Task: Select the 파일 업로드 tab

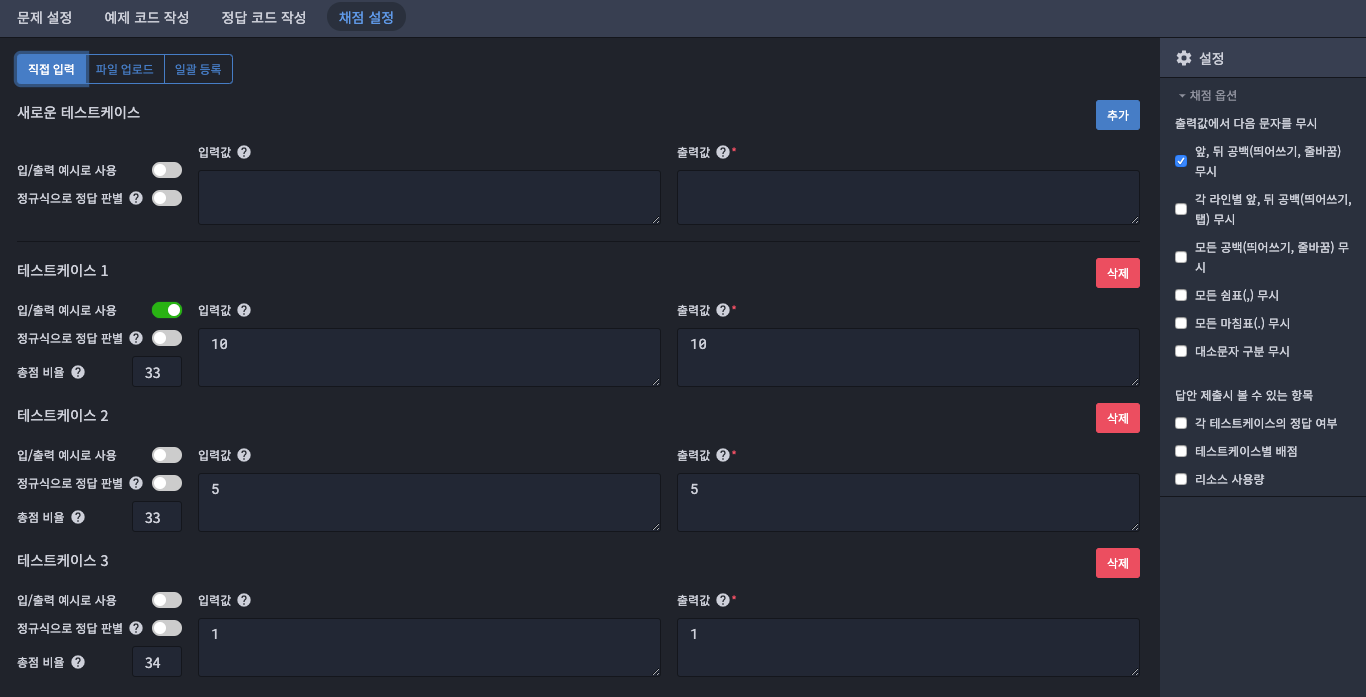Action: (125, 69)
